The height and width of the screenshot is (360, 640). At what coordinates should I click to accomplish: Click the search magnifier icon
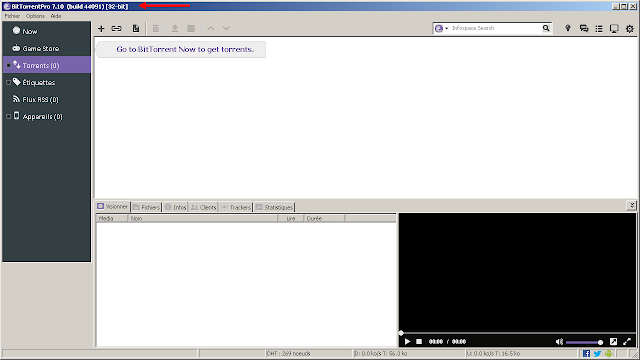click(546, 28)
